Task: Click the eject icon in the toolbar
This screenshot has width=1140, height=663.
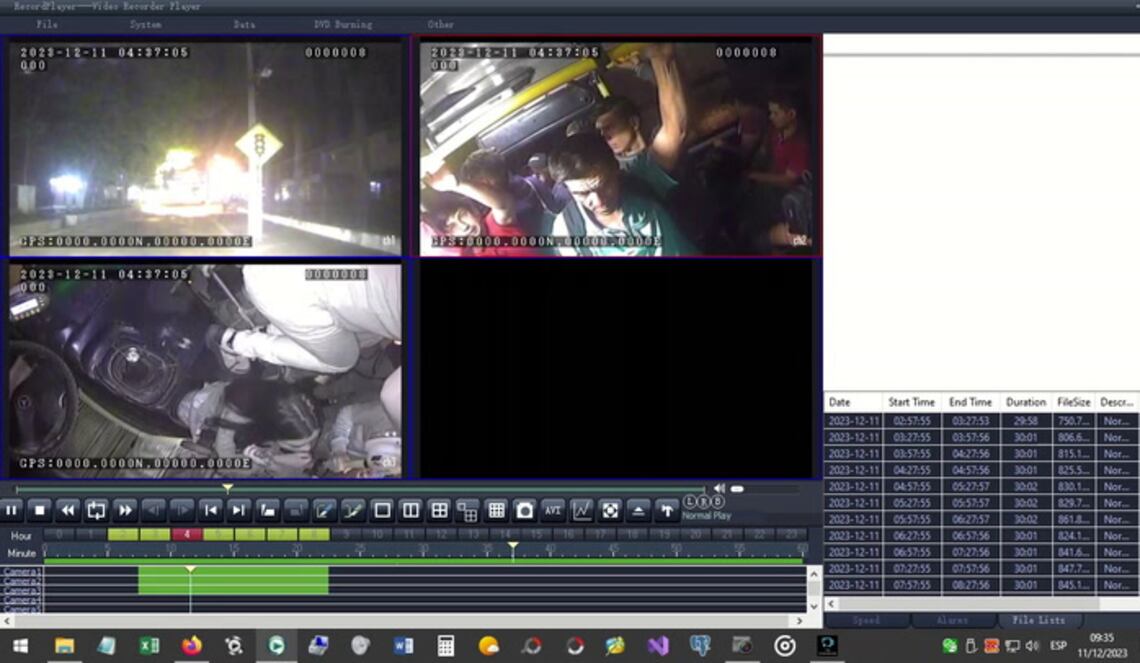Action: [x=638, y=510]
